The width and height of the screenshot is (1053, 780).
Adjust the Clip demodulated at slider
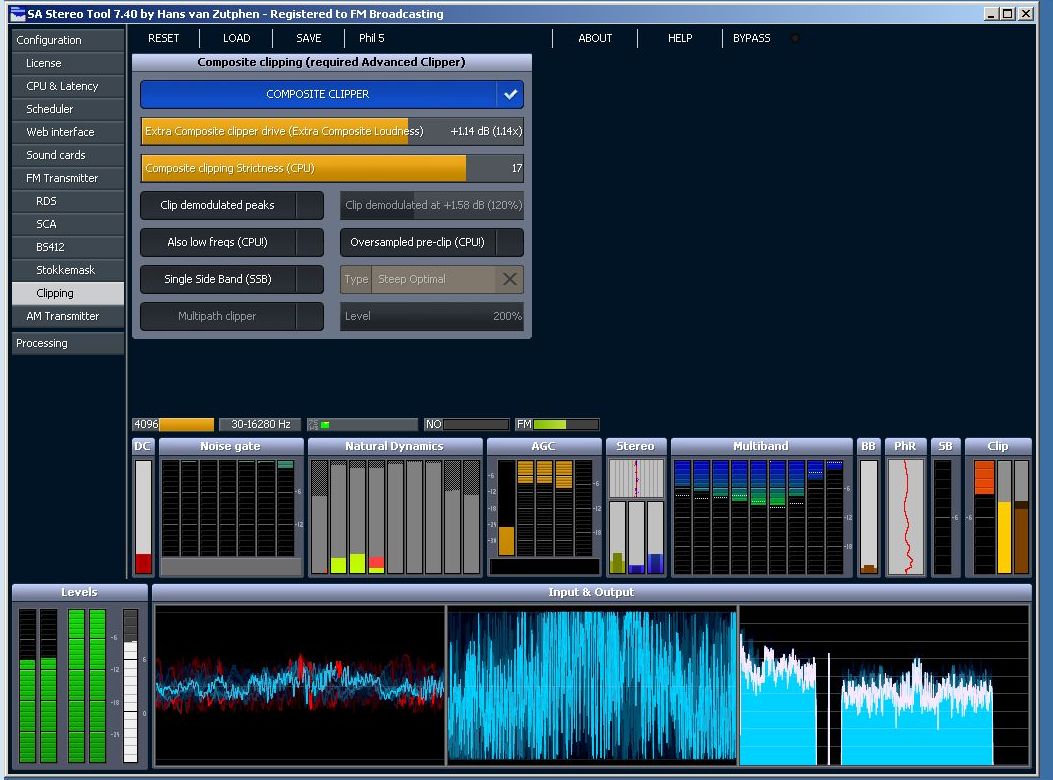click(431, 205)
